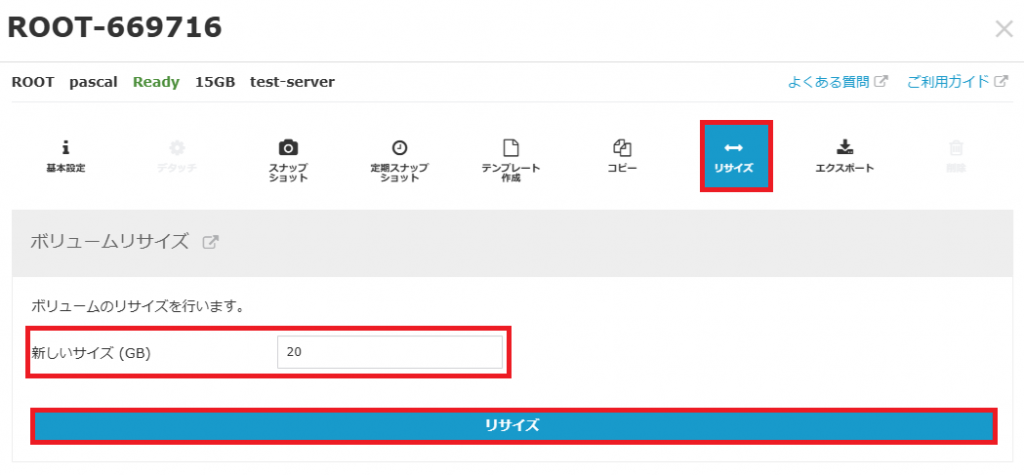Viewport: 1024px width, 475px height.
Task: Click external-link arrow icon after ご利用ガイド
Action: [x=1001, y=82]
